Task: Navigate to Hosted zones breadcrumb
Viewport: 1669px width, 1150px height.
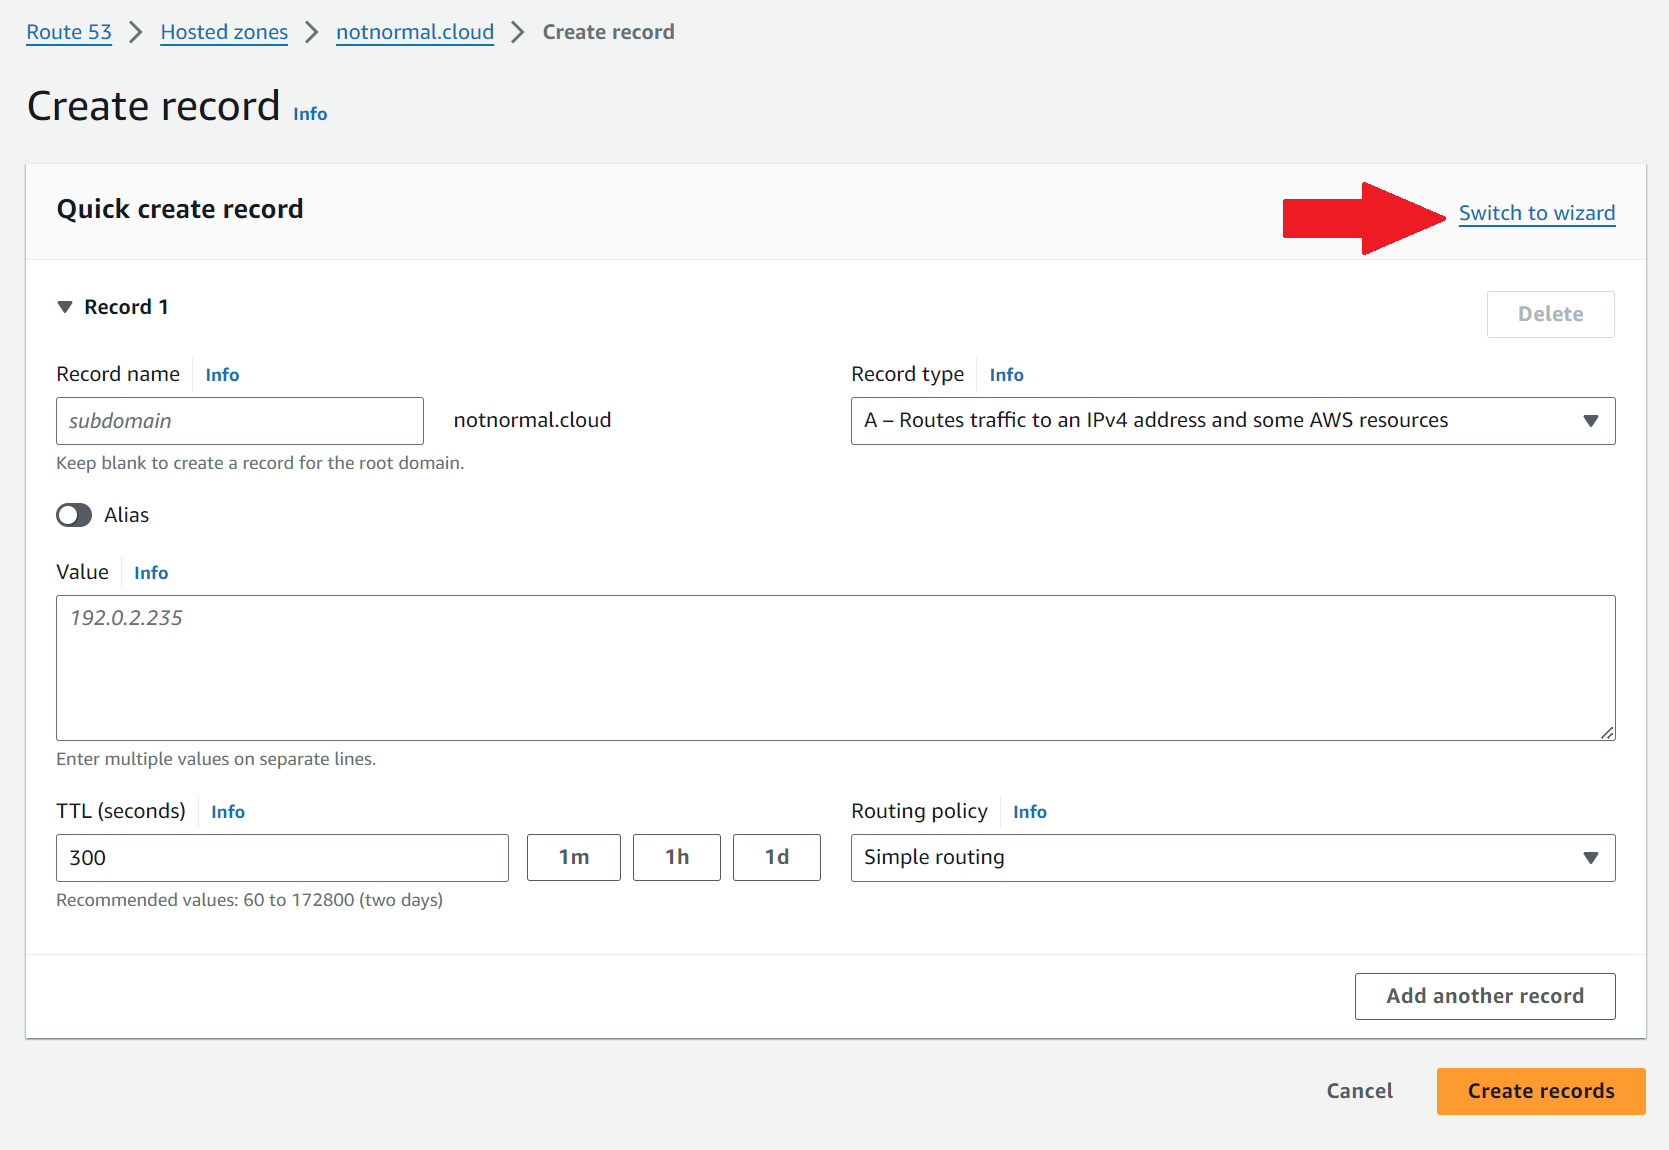Action: tap(223, 31)
